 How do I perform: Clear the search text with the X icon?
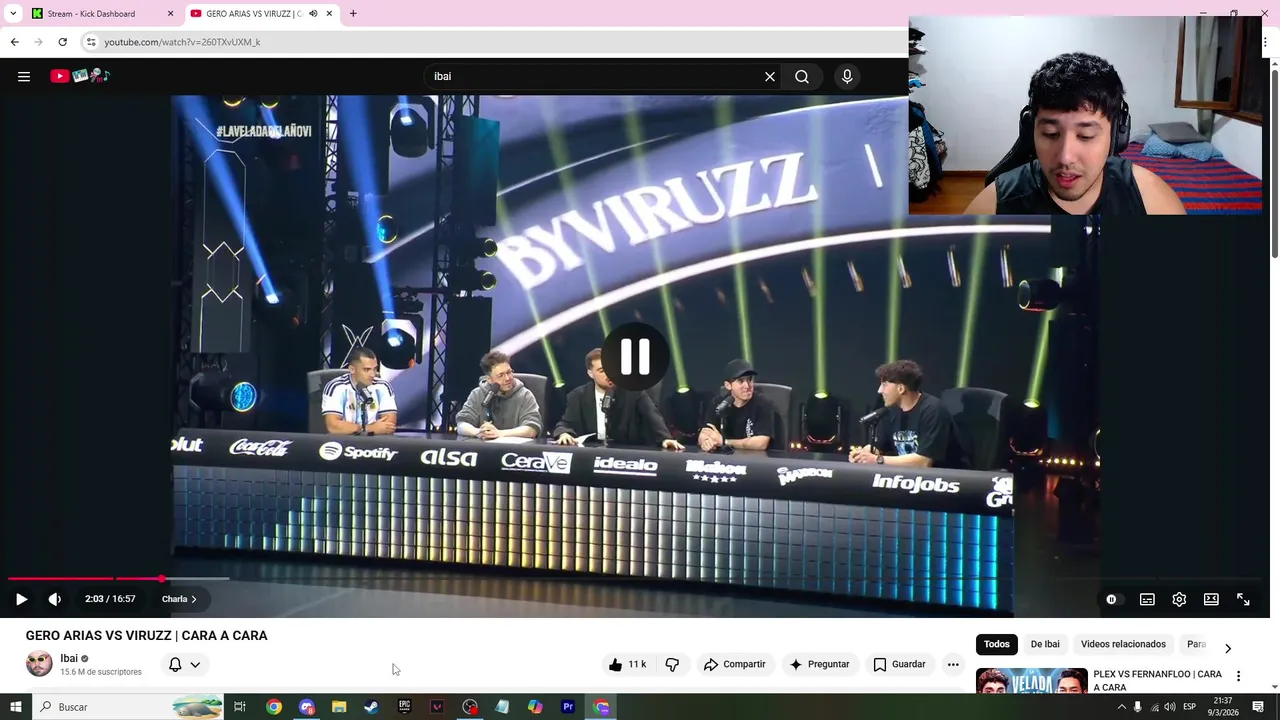click(770, 76)
